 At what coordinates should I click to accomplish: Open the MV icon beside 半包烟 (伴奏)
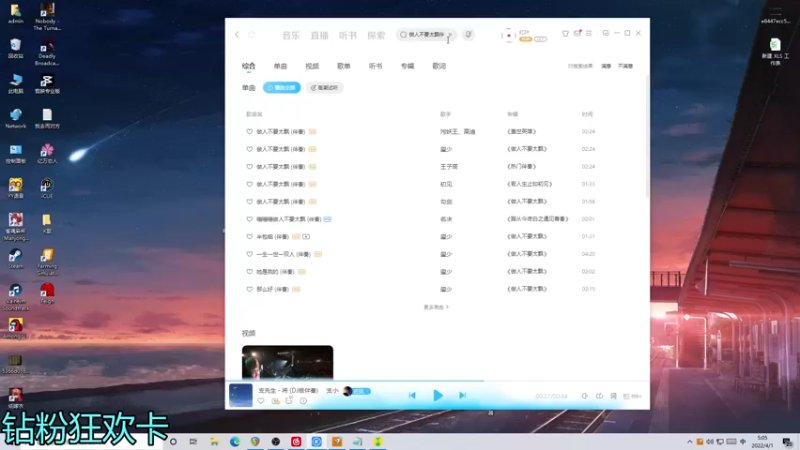[x=306, y=237]
